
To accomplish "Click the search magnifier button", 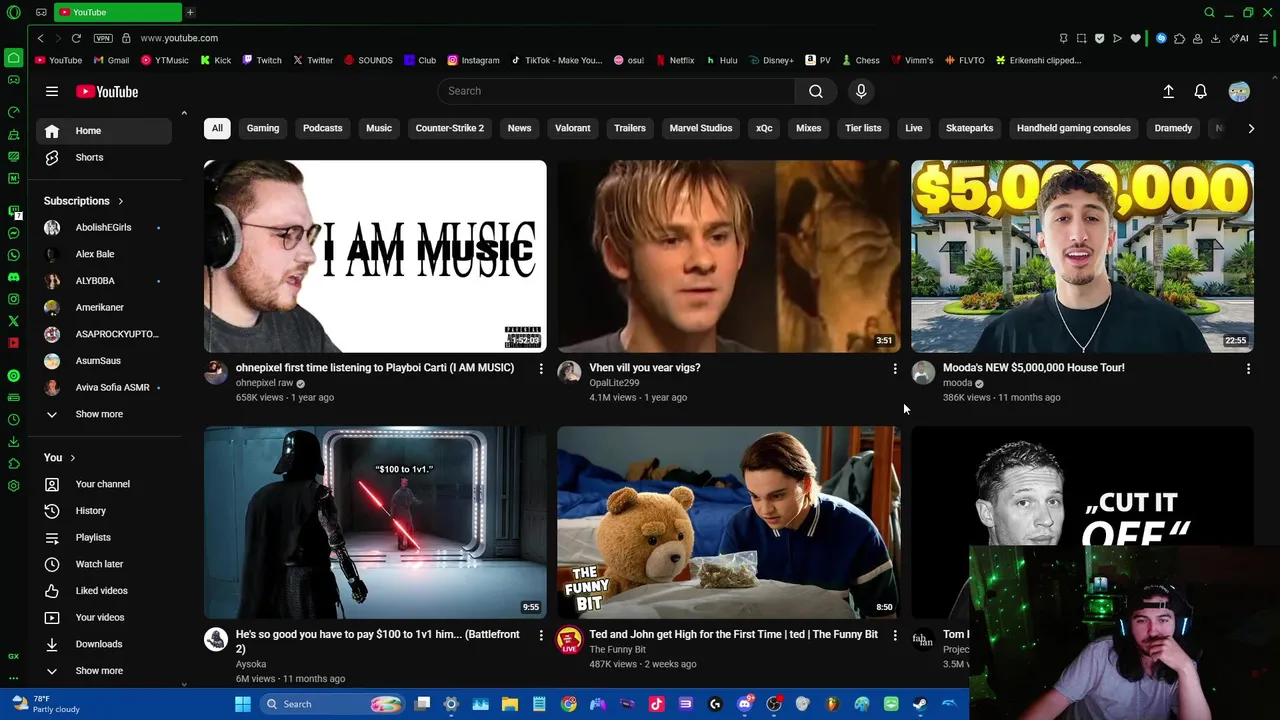I will (816, 91).
